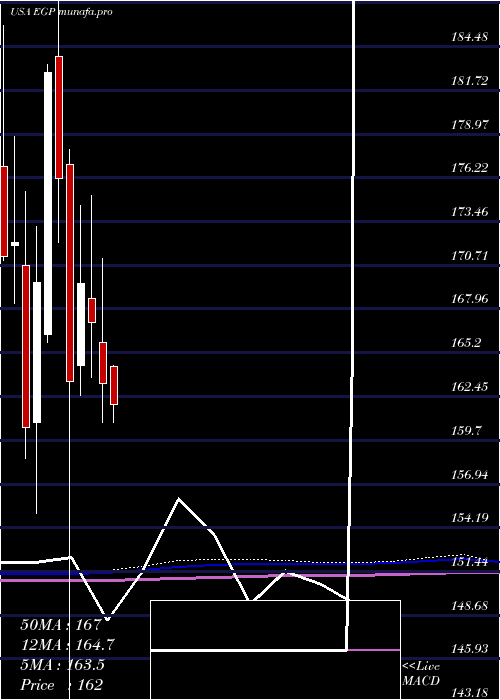Click the 176.22 price axis label
Screen dimensions: 500x700
pos(469,168)
